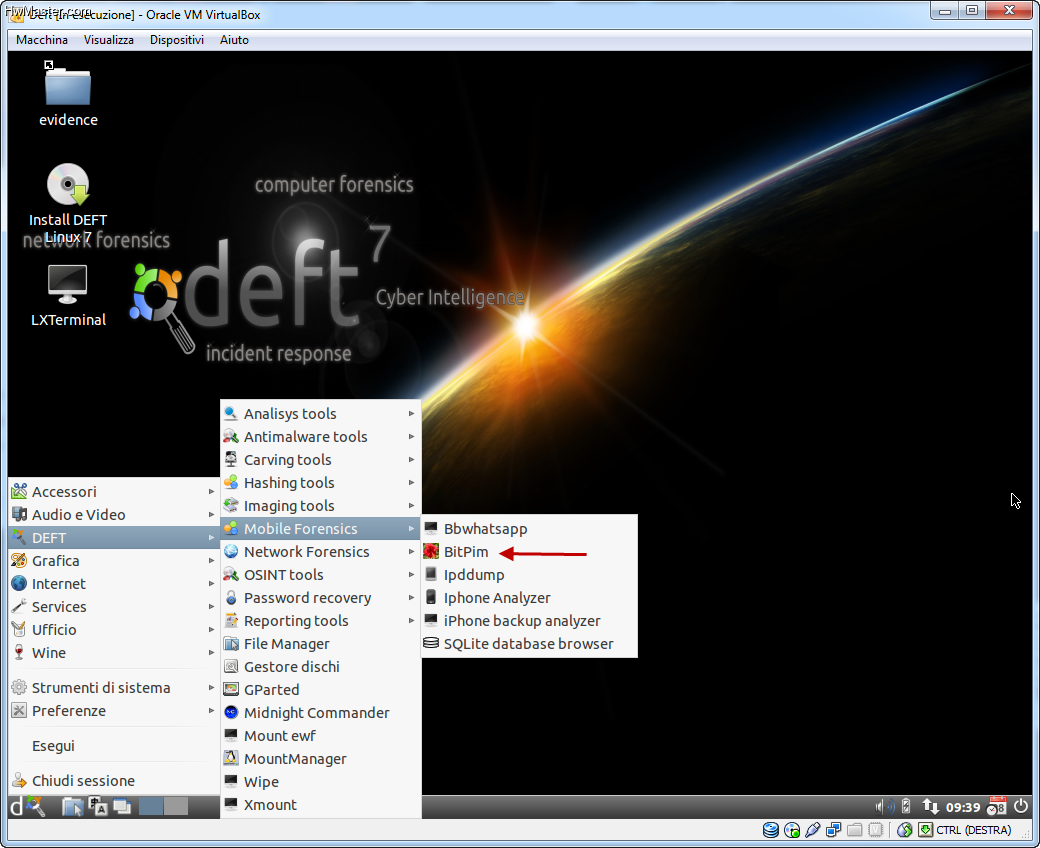This screenshot has width=1040, height=848.
Task: Click the VirtualBox mouse integration status icon
Action: point(904,830)
